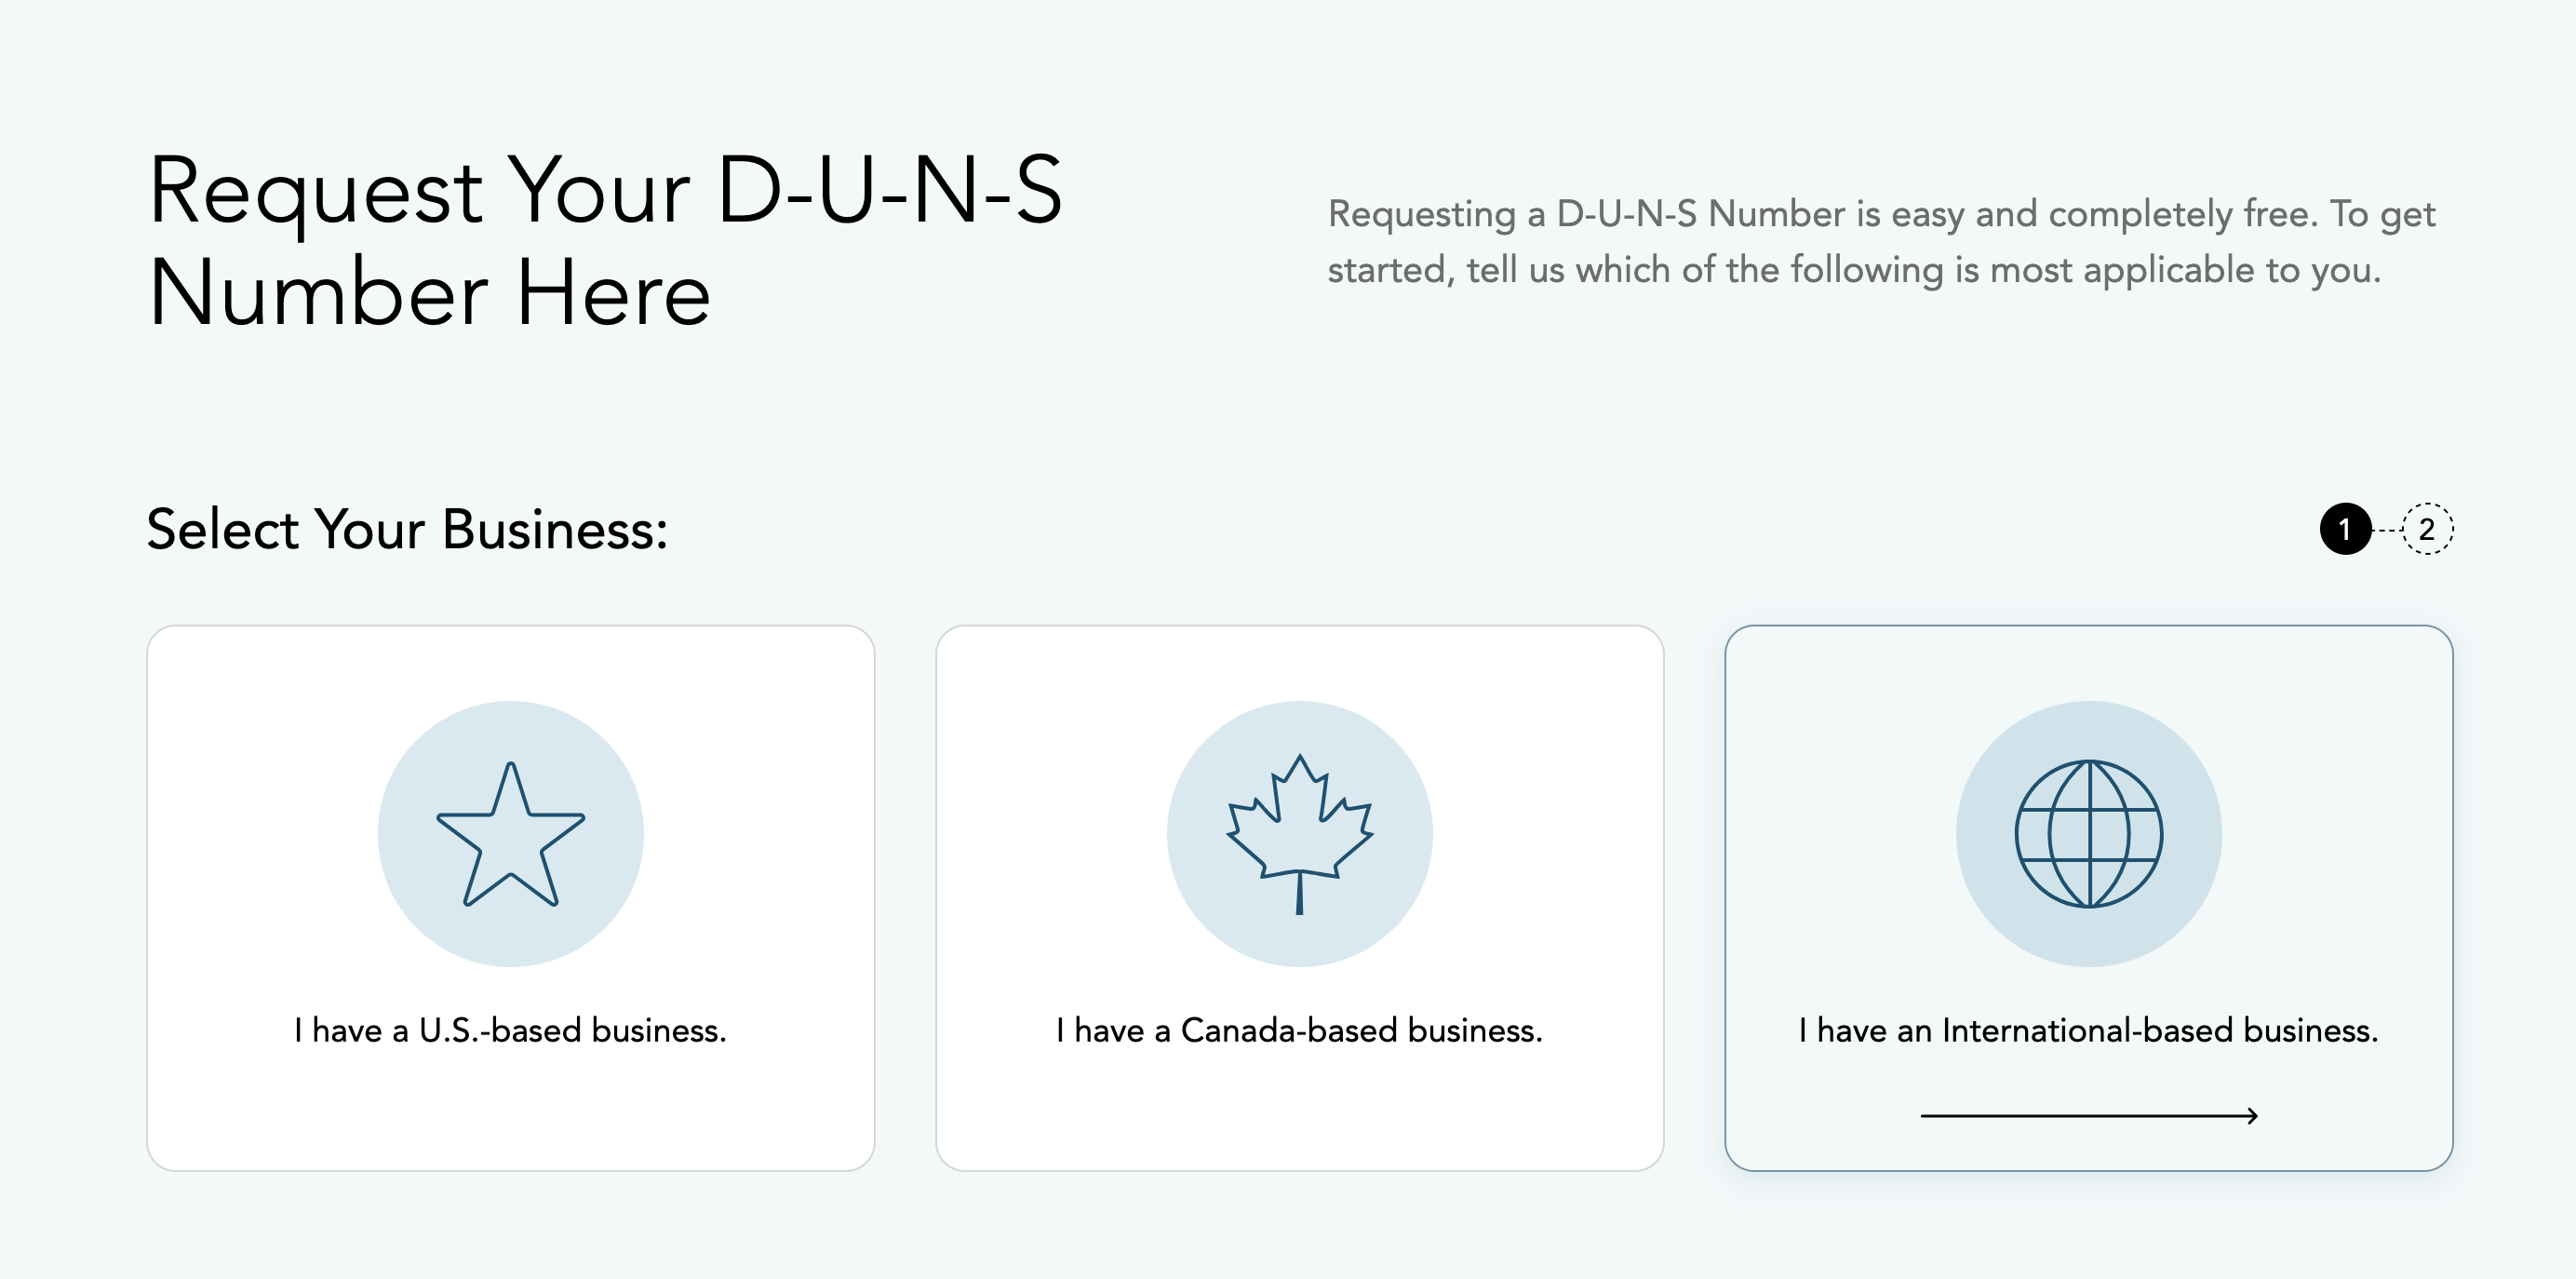
Task: Click the dashed connector between steps 1 and 2
Action: point(2387,529)
